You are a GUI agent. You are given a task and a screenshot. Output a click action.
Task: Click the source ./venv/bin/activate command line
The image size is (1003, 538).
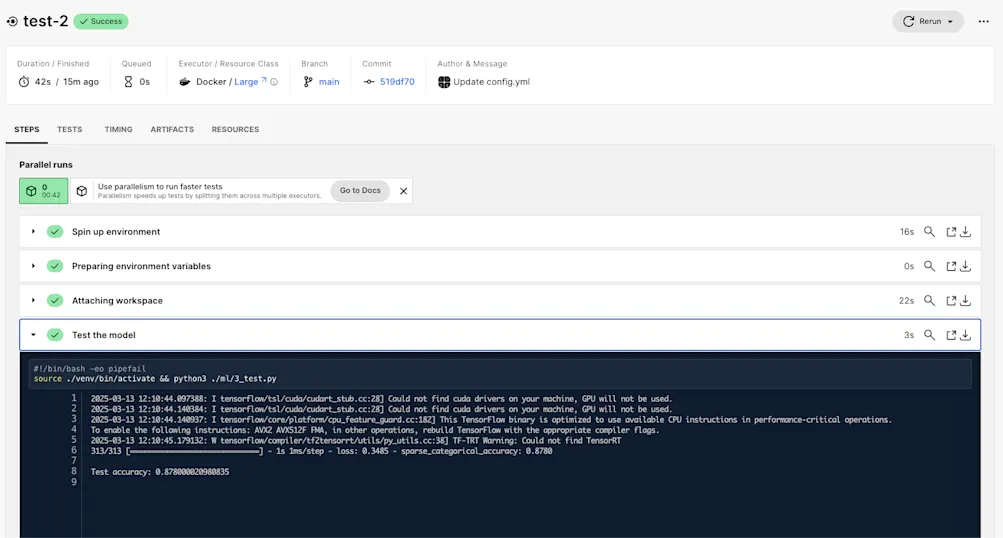(x=155, y=379)
